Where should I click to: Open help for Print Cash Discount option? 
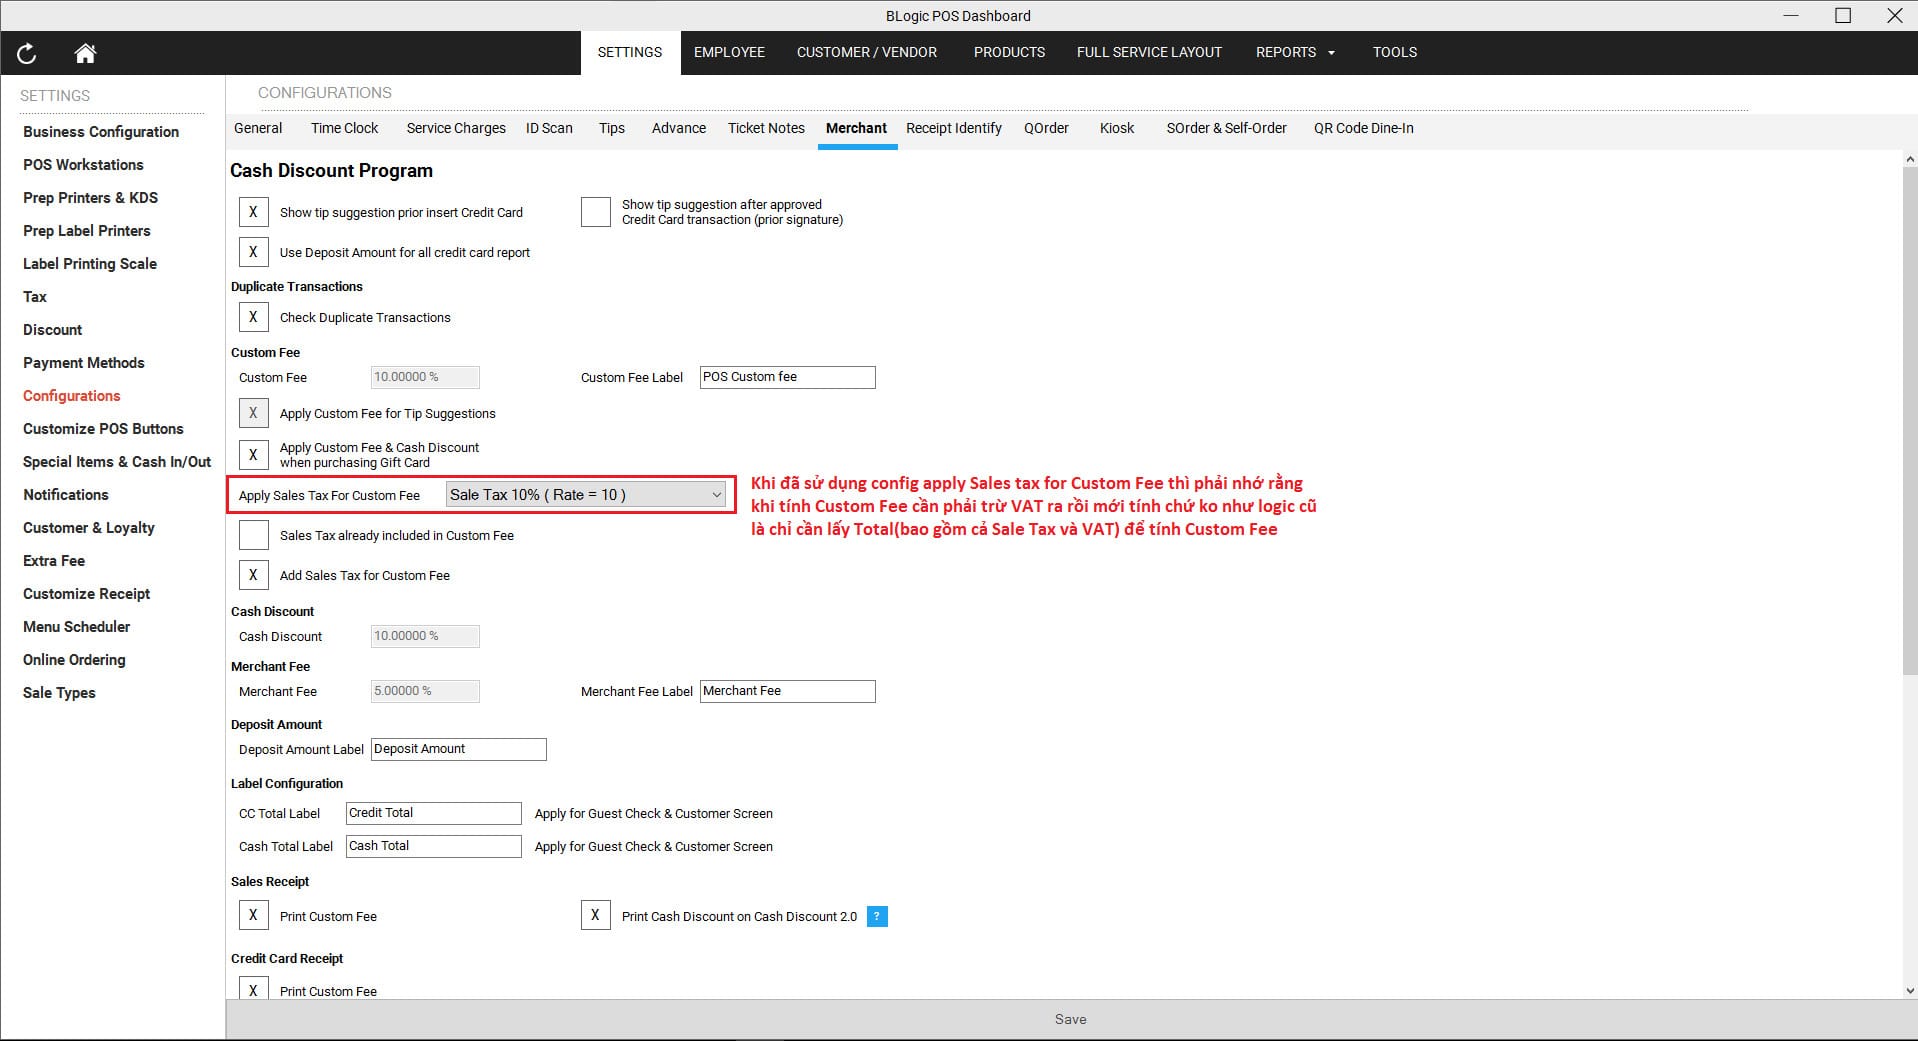point(877,916)
